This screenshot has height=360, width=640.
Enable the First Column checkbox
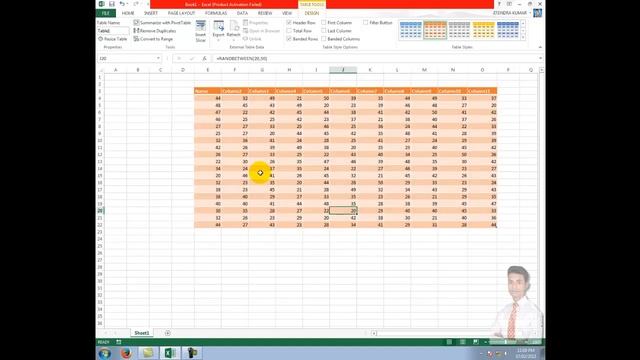[x=324, y=23]
